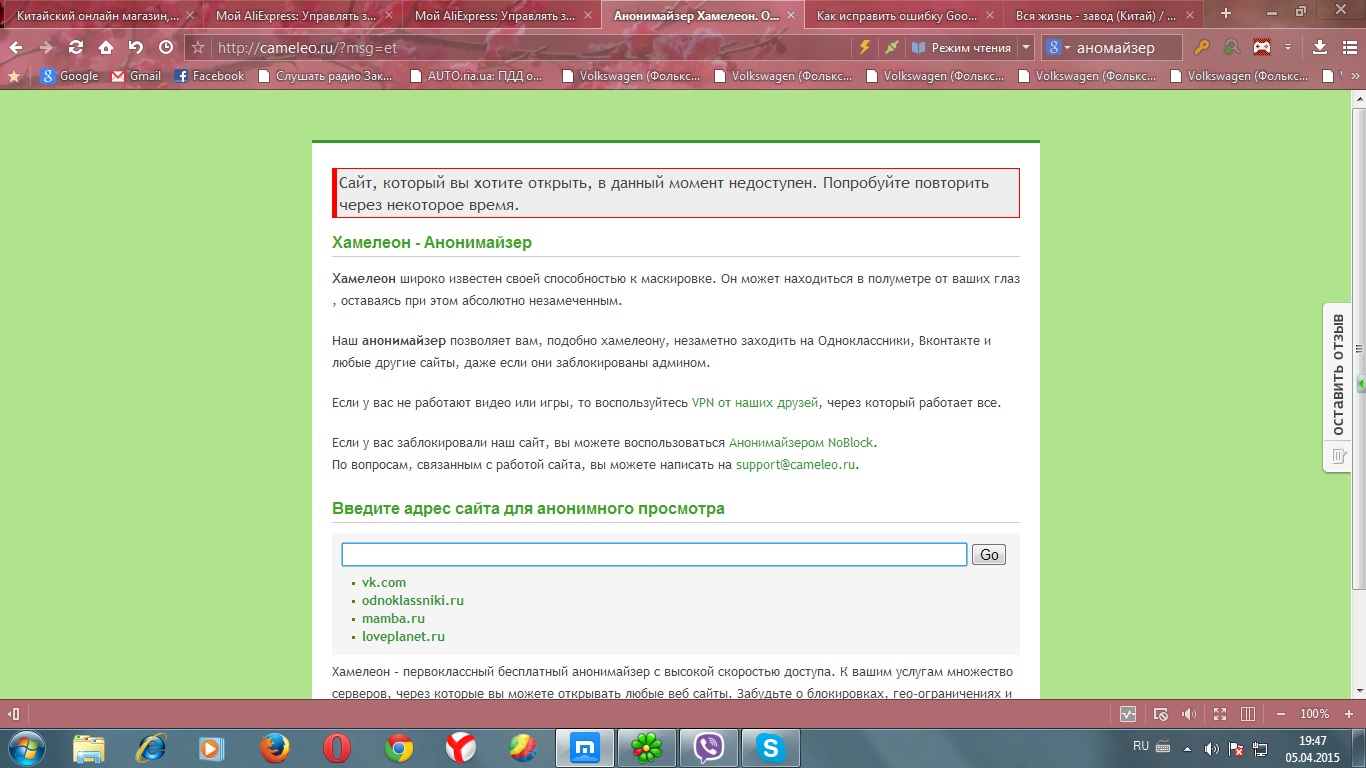The width and height of the screenshot is (1366, 768).
Task: Toggle the split screen view icon
Action: click(1247, 714)
